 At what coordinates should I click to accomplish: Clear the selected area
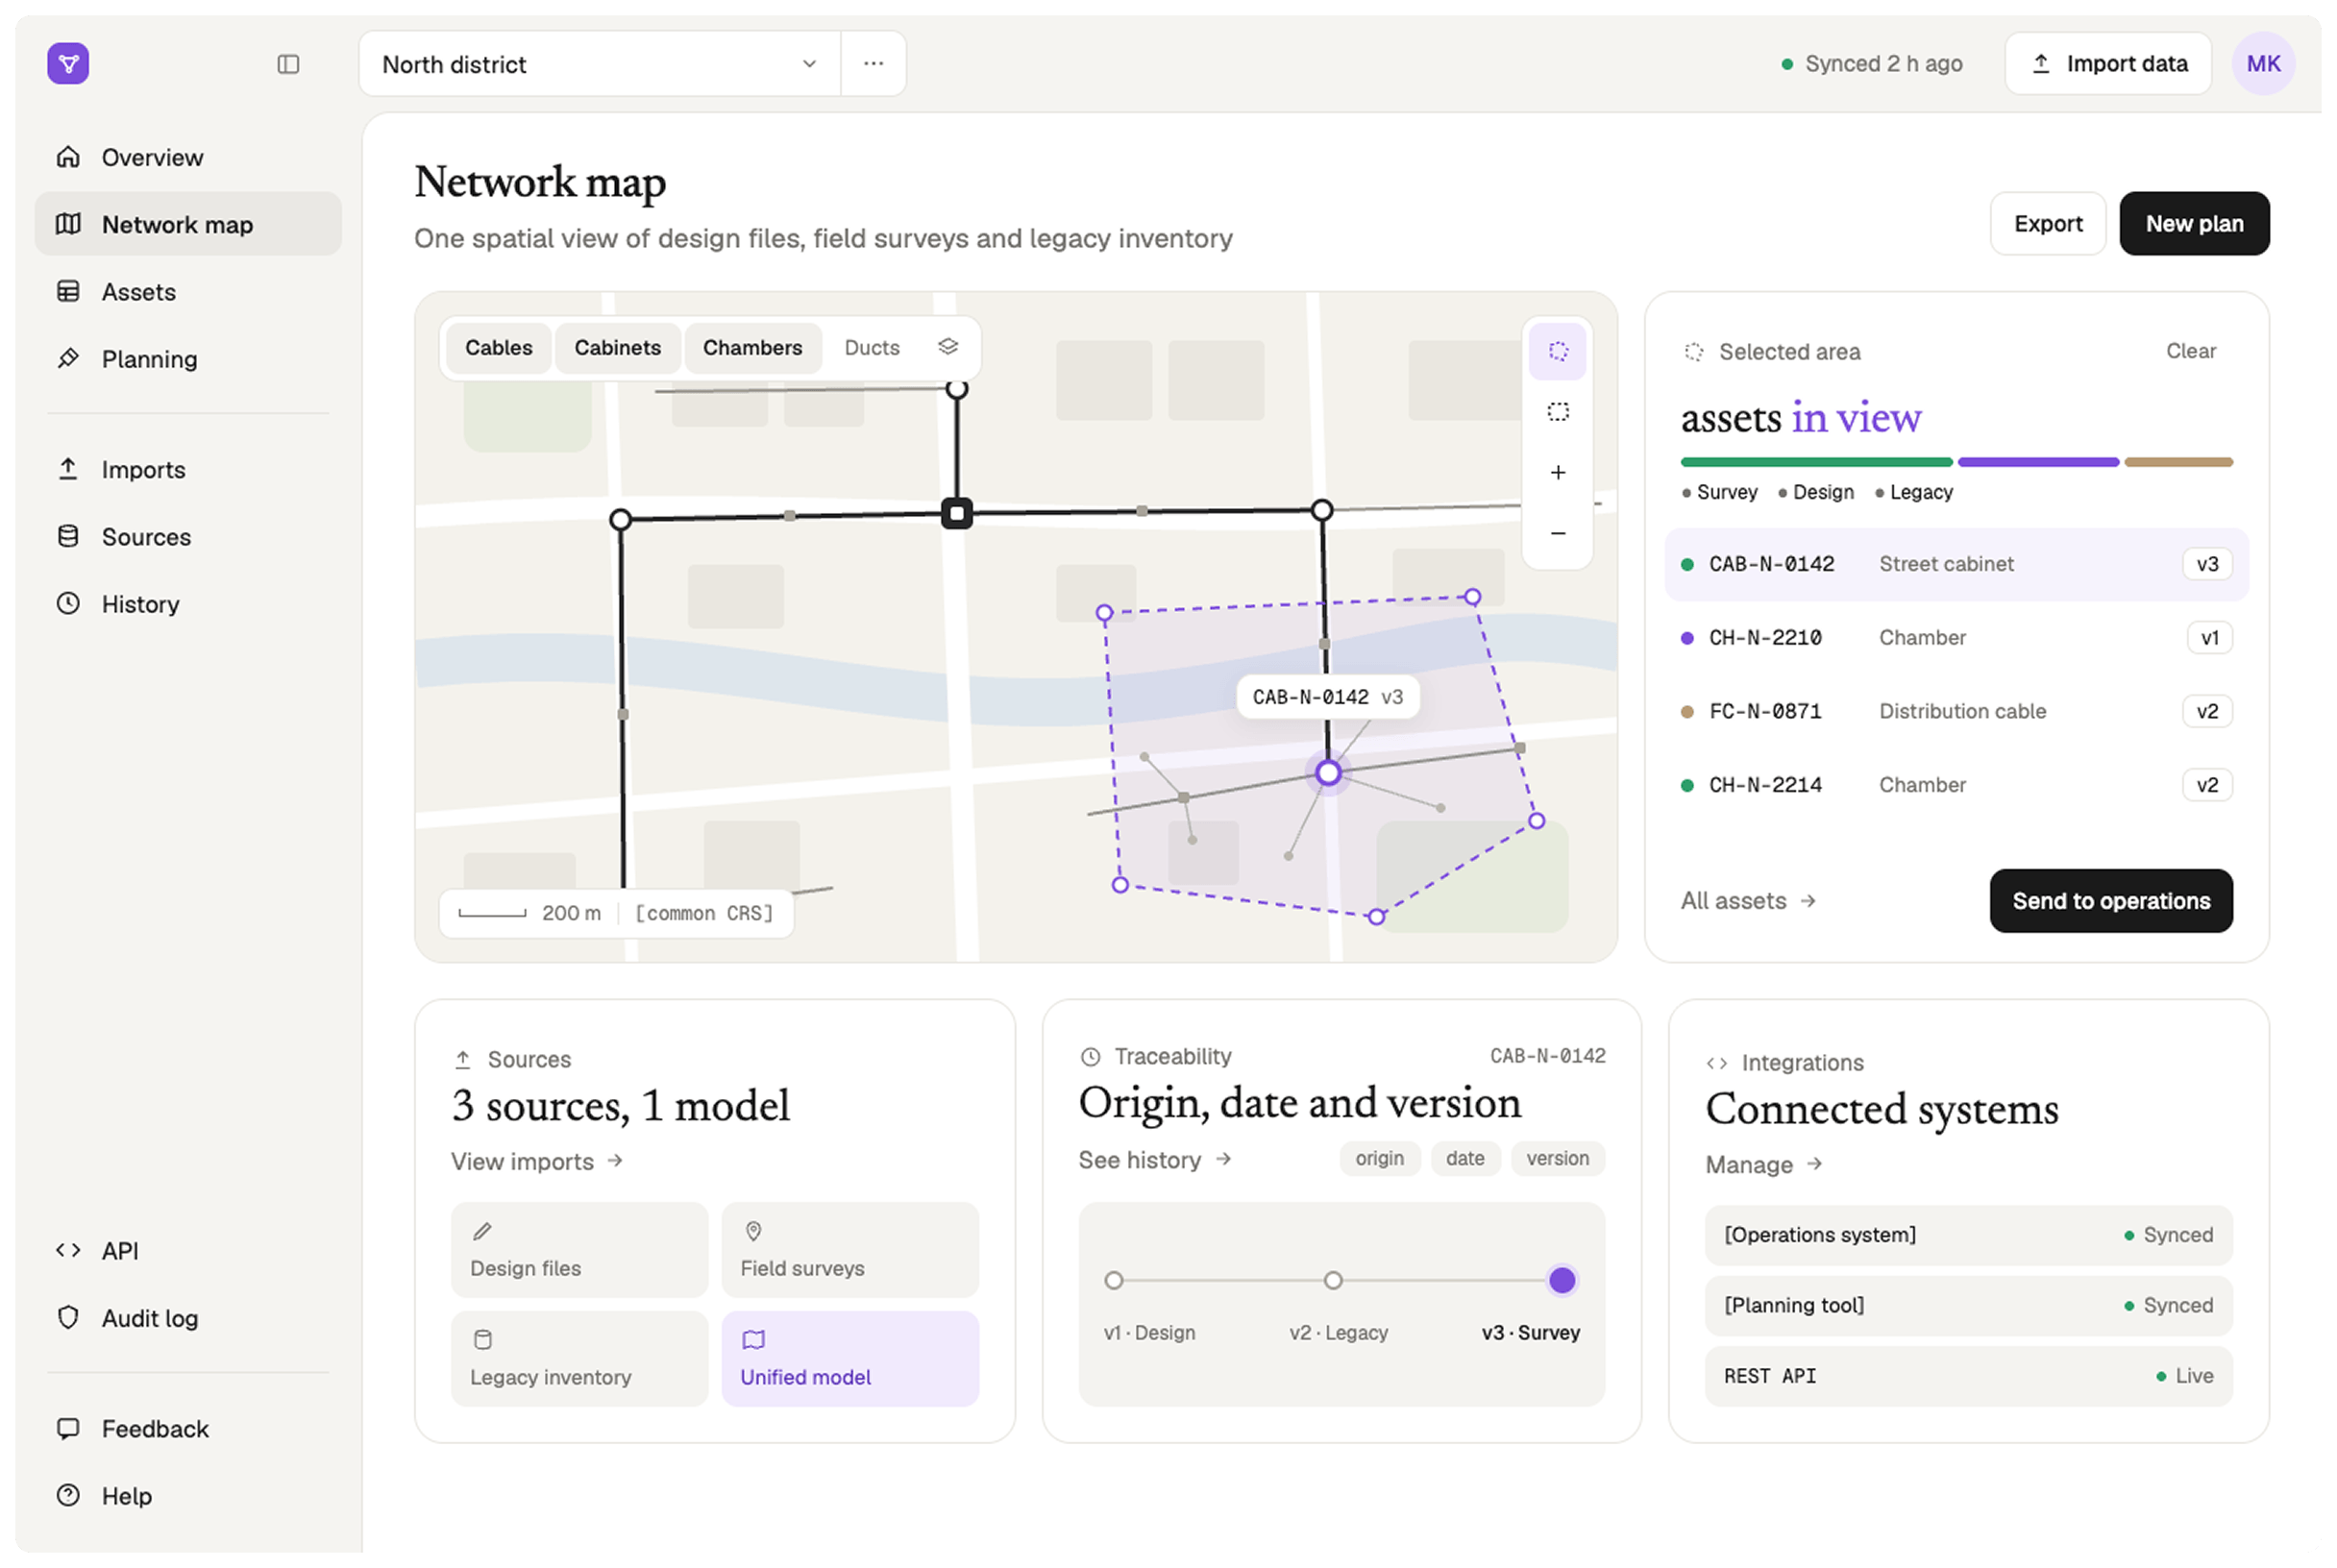pos(2190,351)
